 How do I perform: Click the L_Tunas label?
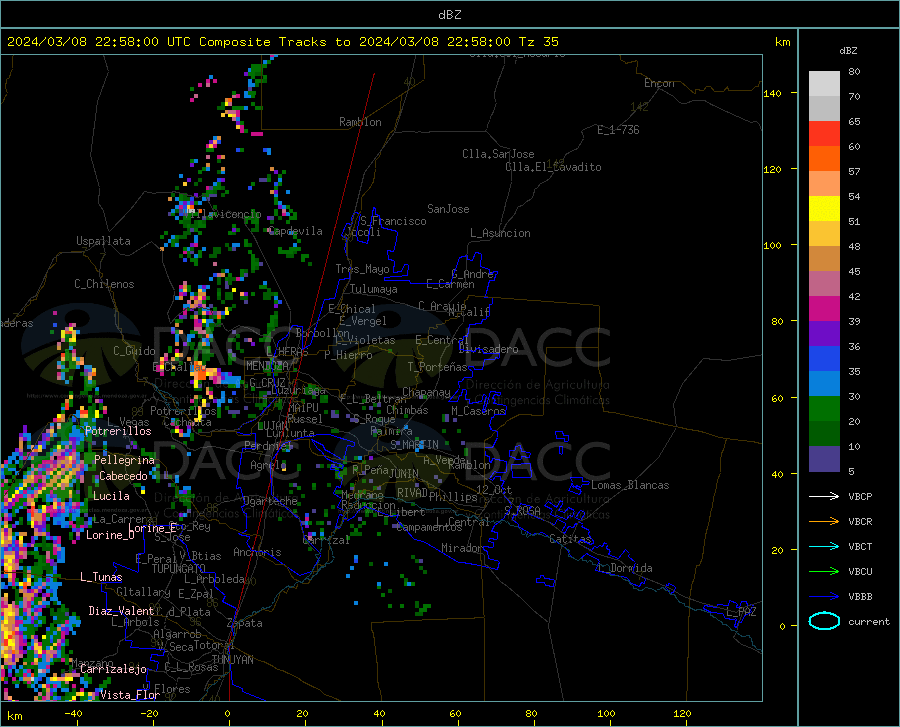coord(101,577)
